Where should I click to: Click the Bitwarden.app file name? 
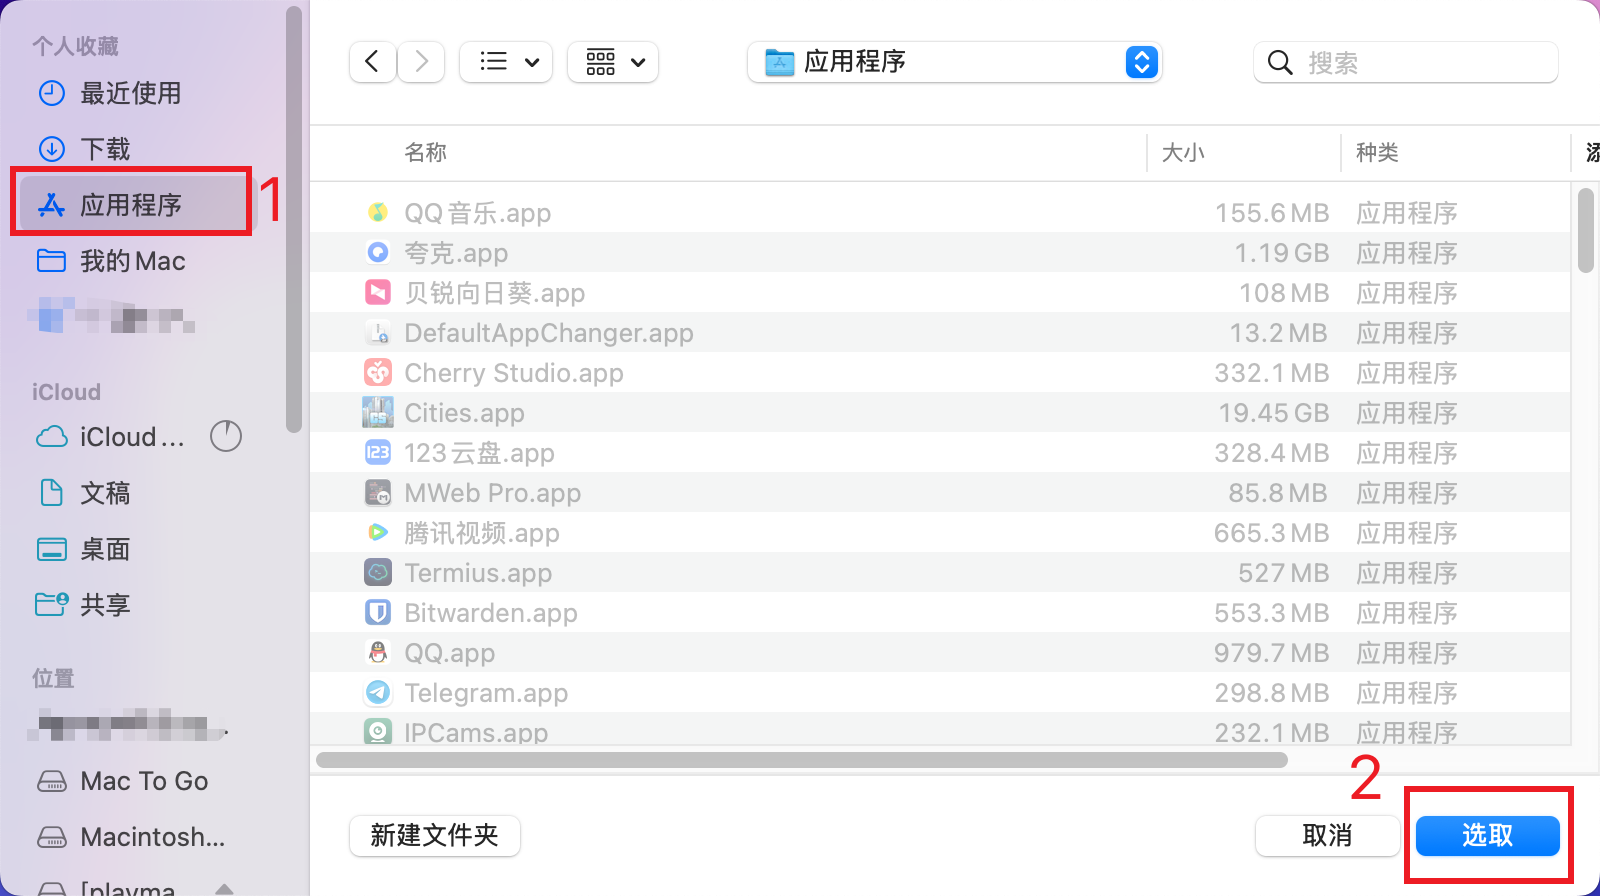(x=491, y=613)
